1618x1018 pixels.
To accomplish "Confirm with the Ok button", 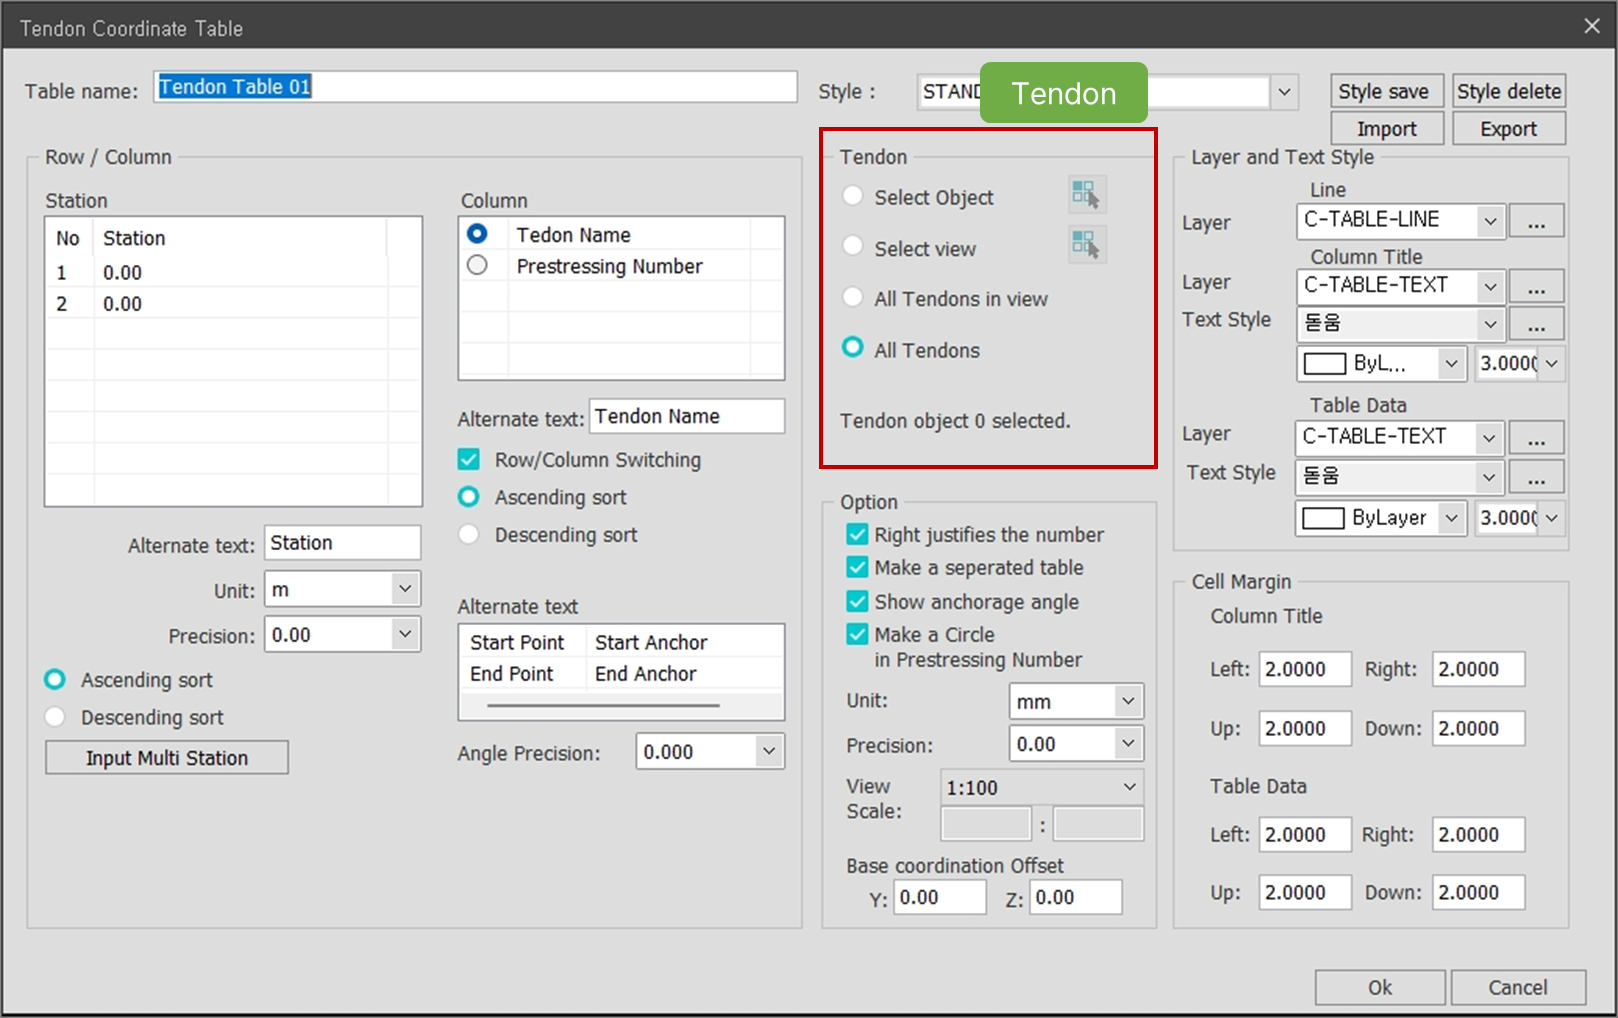I will pos(1380,987).
